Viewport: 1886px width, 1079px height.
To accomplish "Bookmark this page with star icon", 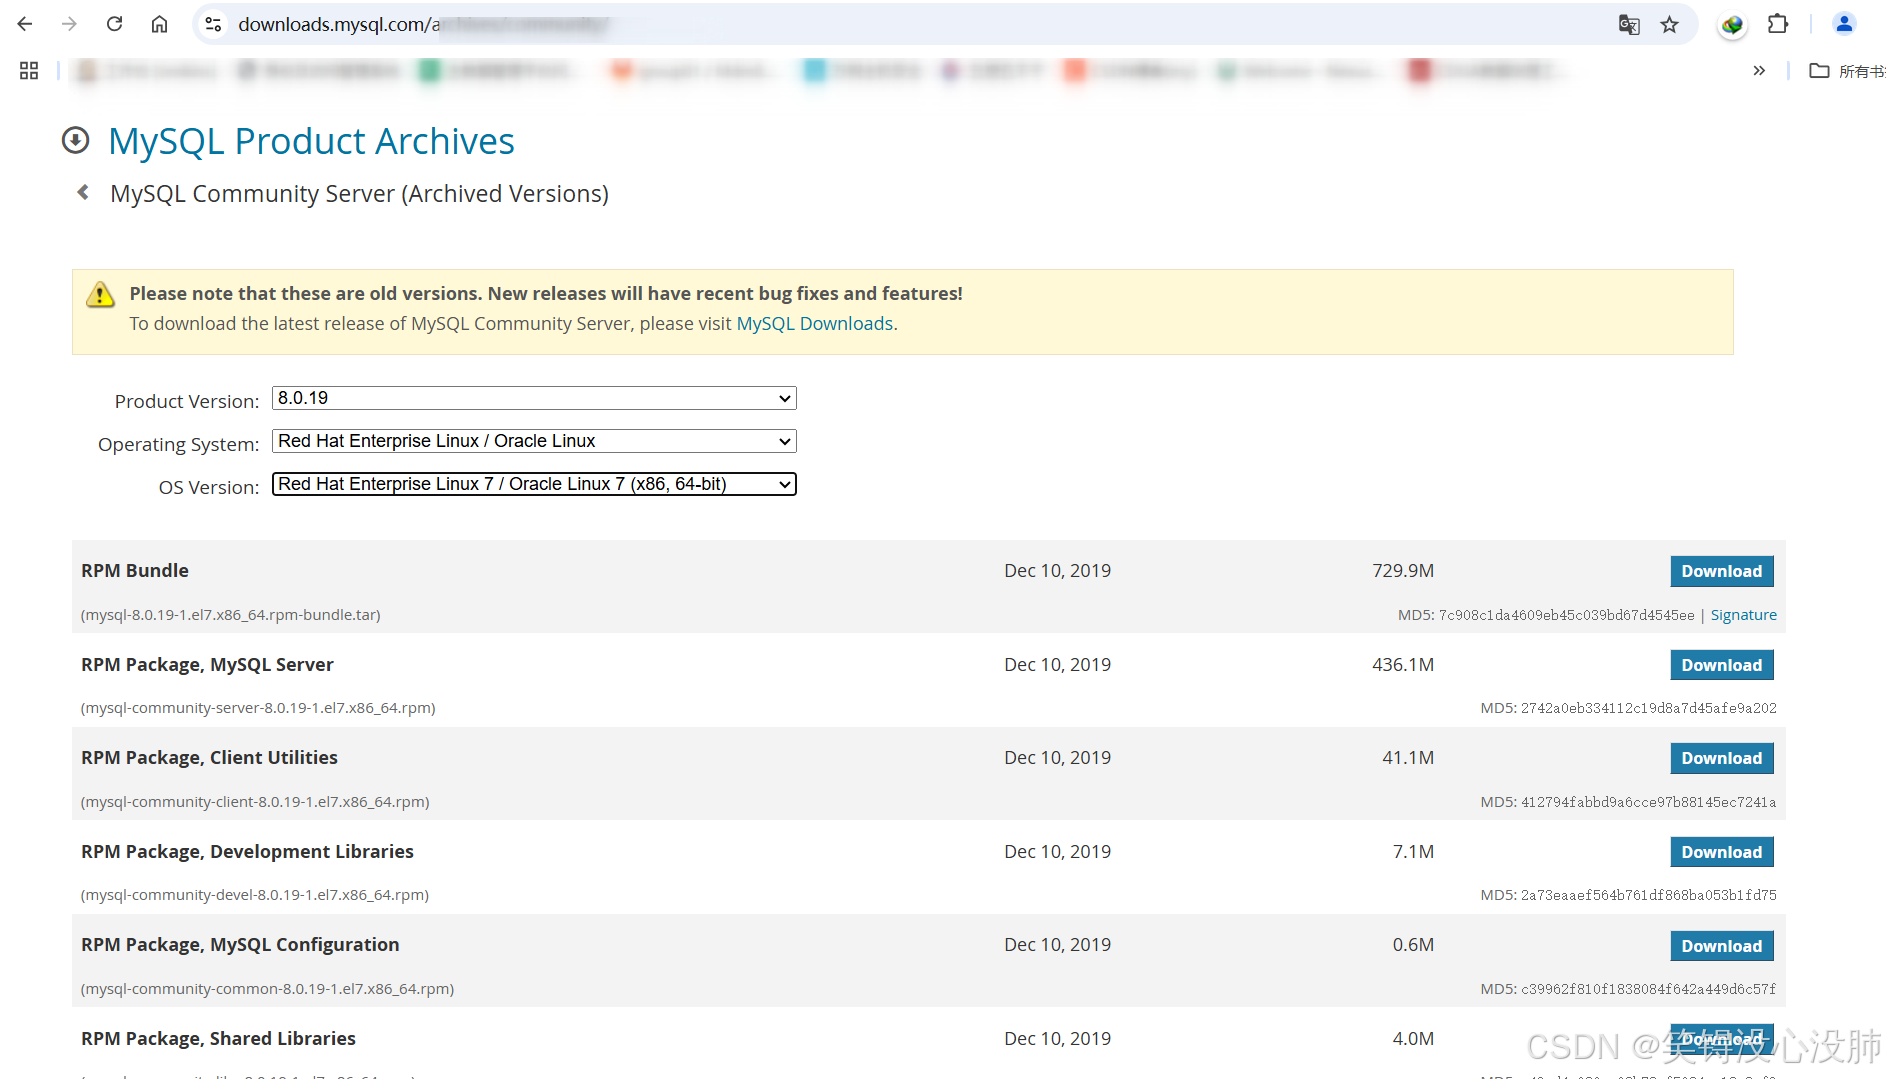I will 1669,24.
